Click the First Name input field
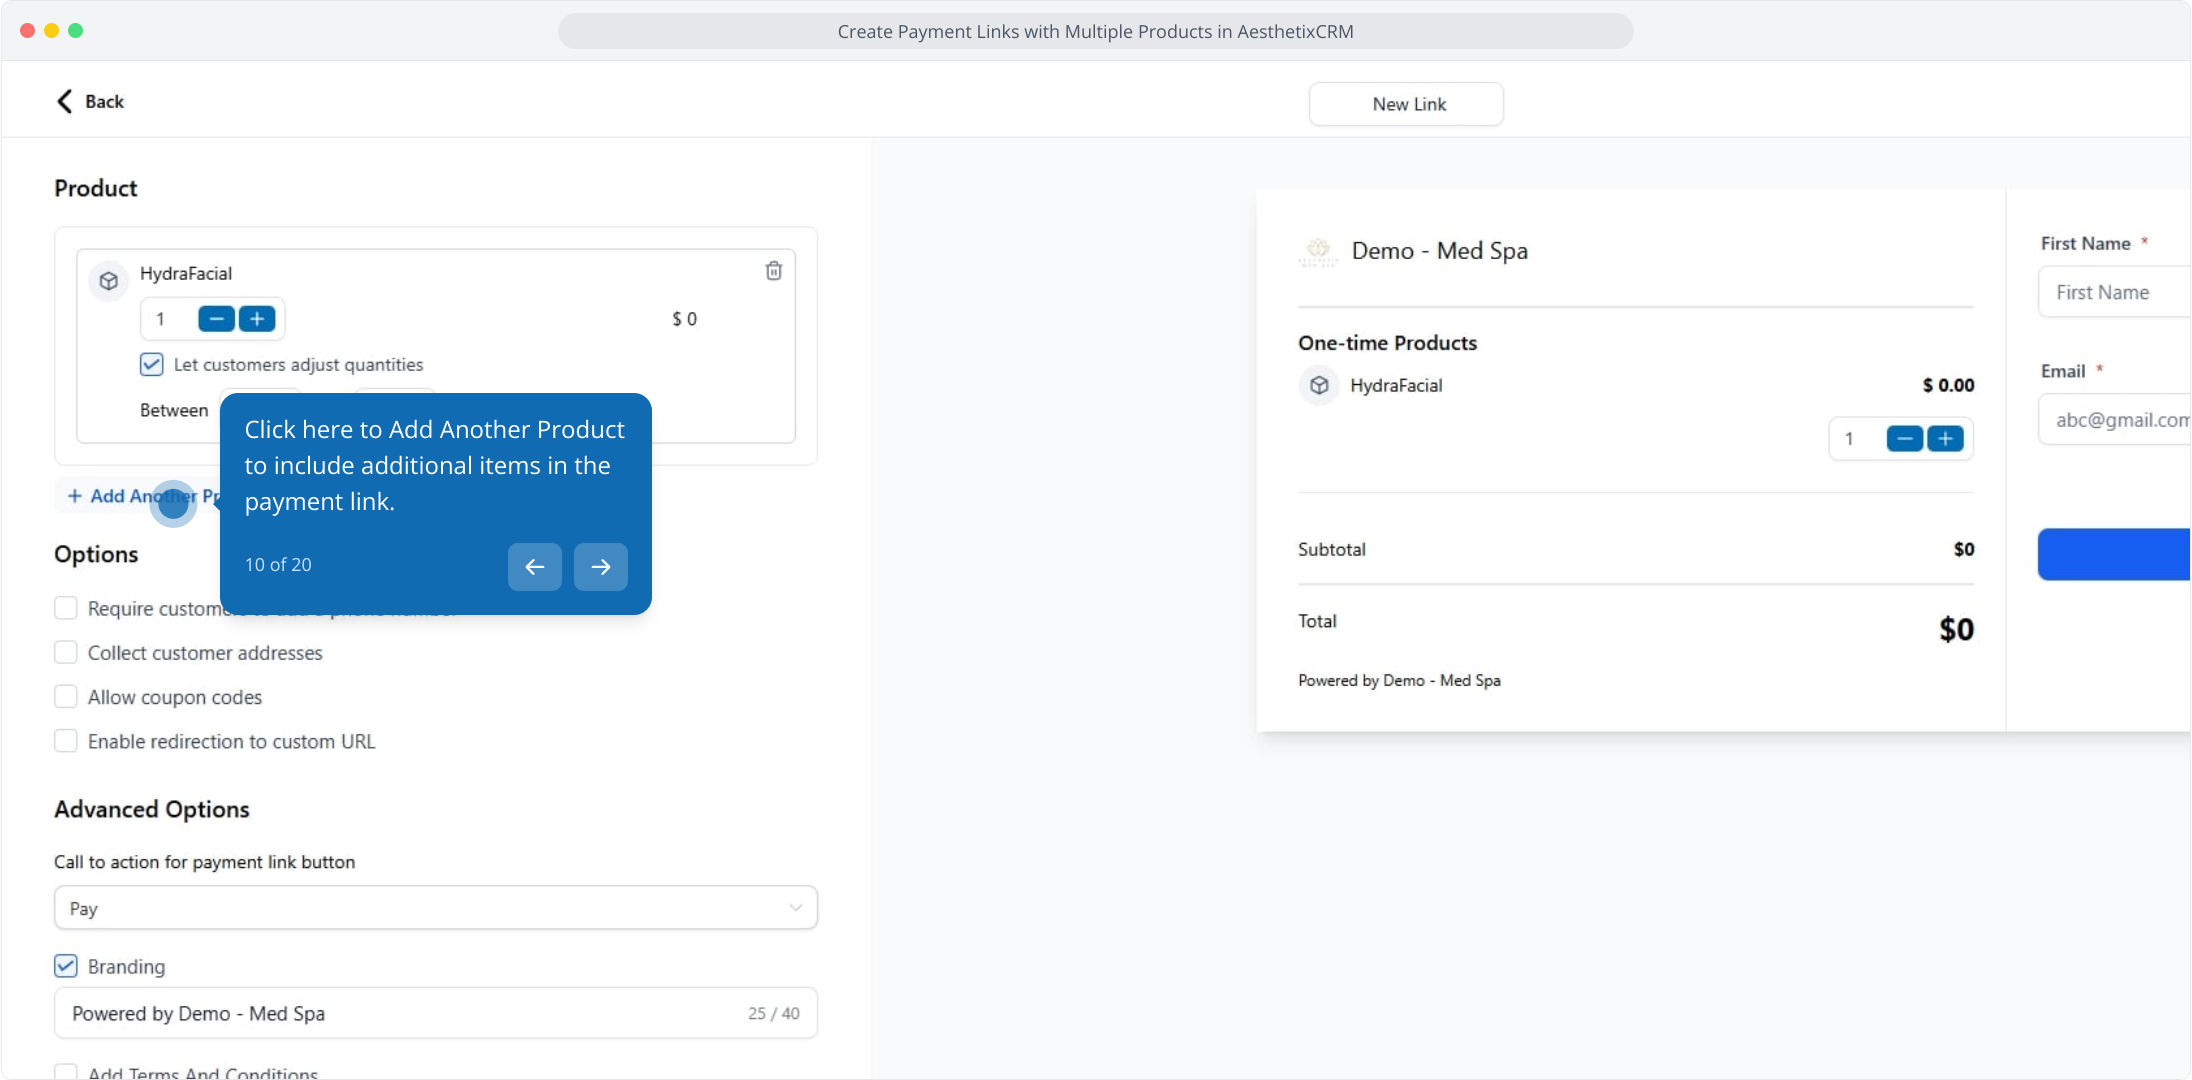The height and width of the screenshot is (1080, 2192). click(2113, 292)
